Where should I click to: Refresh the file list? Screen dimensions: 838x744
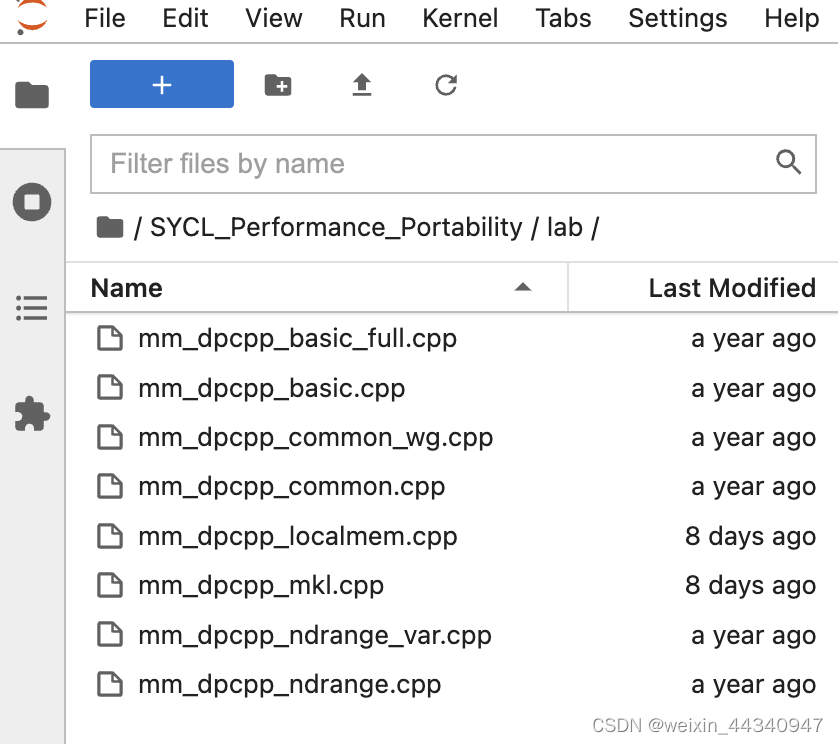[446, 85]
